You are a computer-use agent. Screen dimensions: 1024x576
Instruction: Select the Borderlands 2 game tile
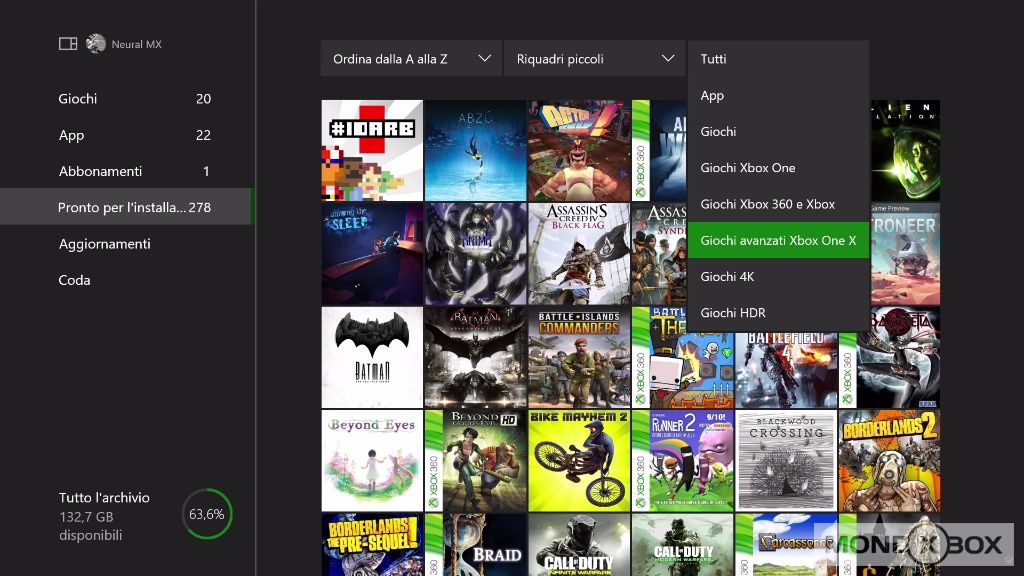coord(888,460)
